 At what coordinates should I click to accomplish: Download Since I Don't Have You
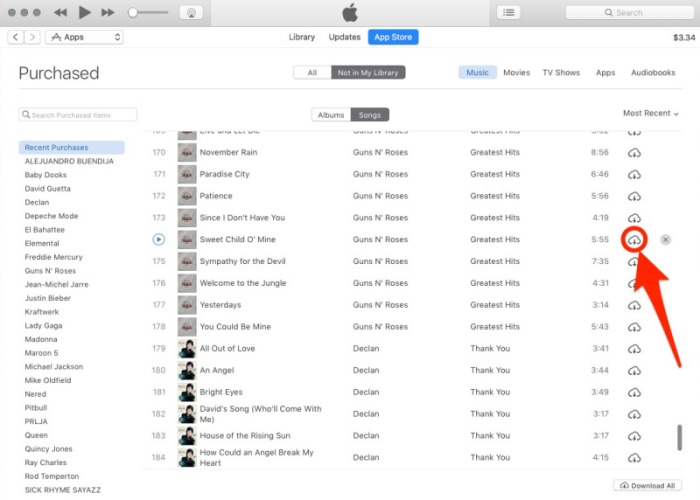(x=634, y=218)
